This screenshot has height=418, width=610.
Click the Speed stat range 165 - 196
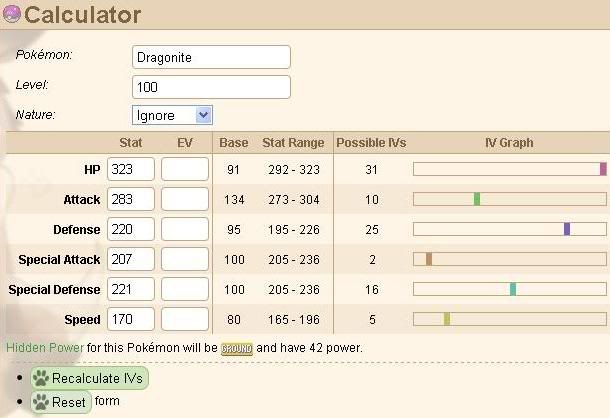coord(294,320)
